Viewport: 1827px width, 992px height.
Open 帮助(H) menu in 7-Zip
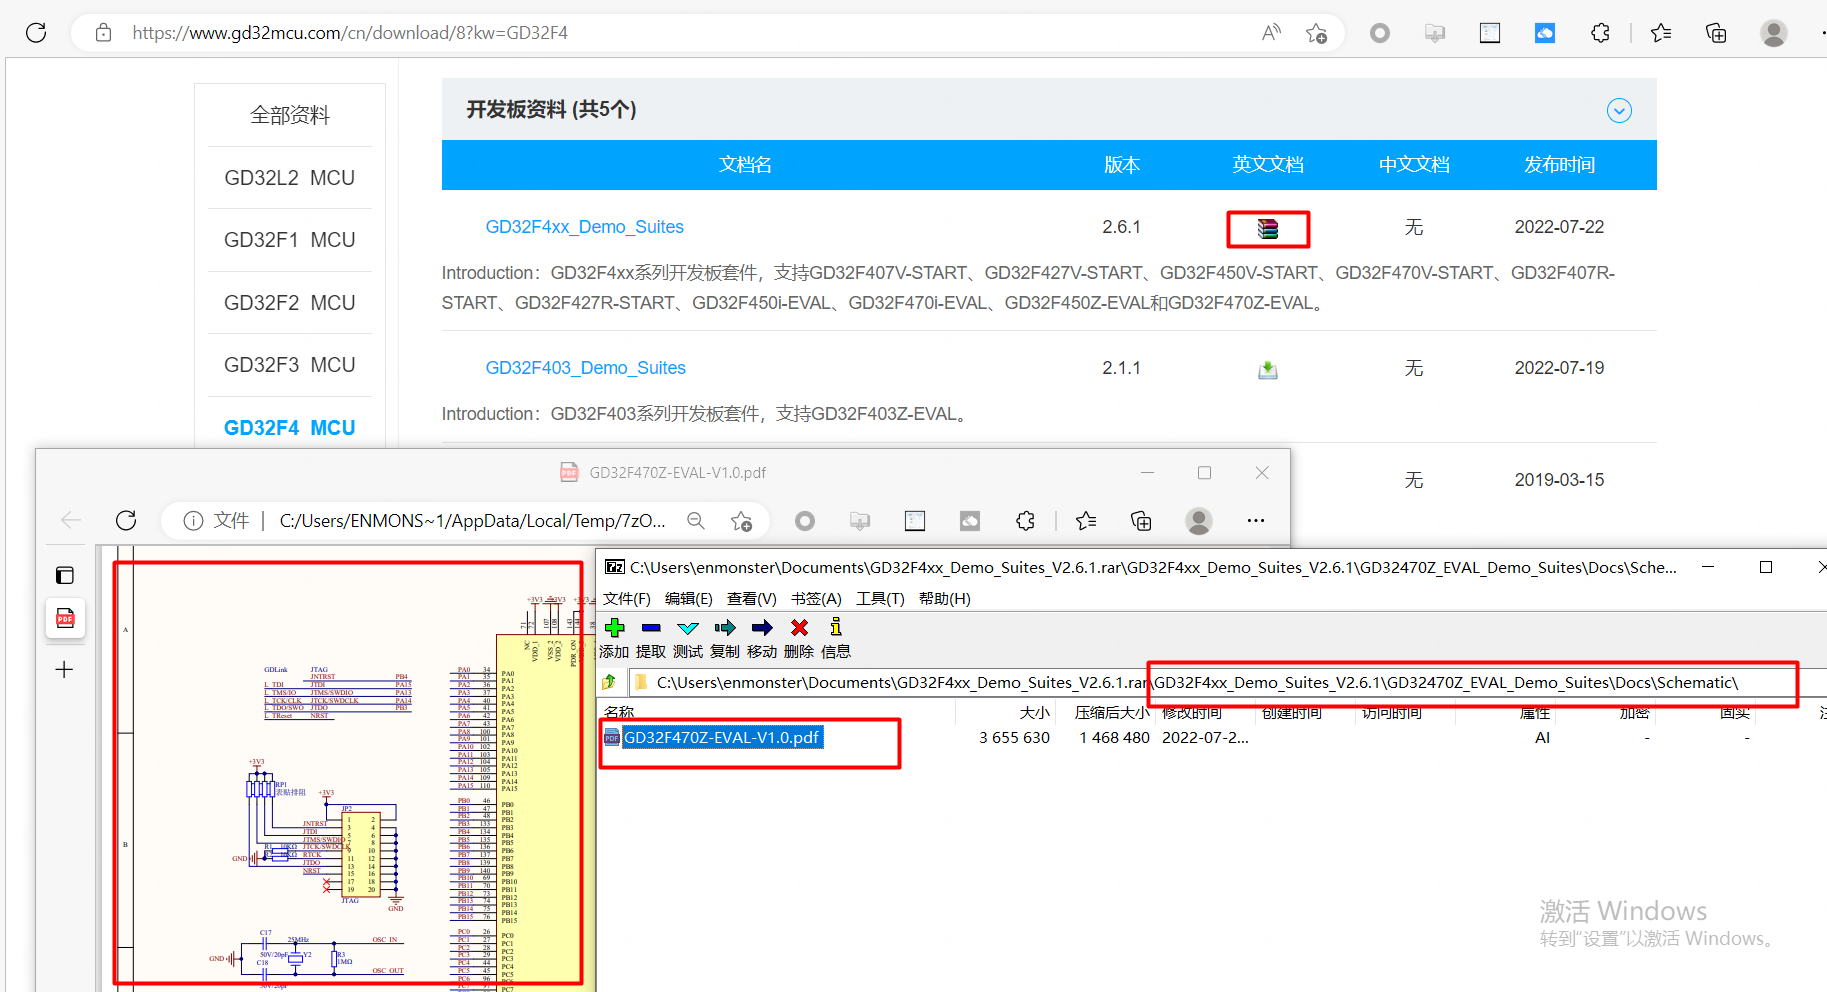[x=945, y=599]
